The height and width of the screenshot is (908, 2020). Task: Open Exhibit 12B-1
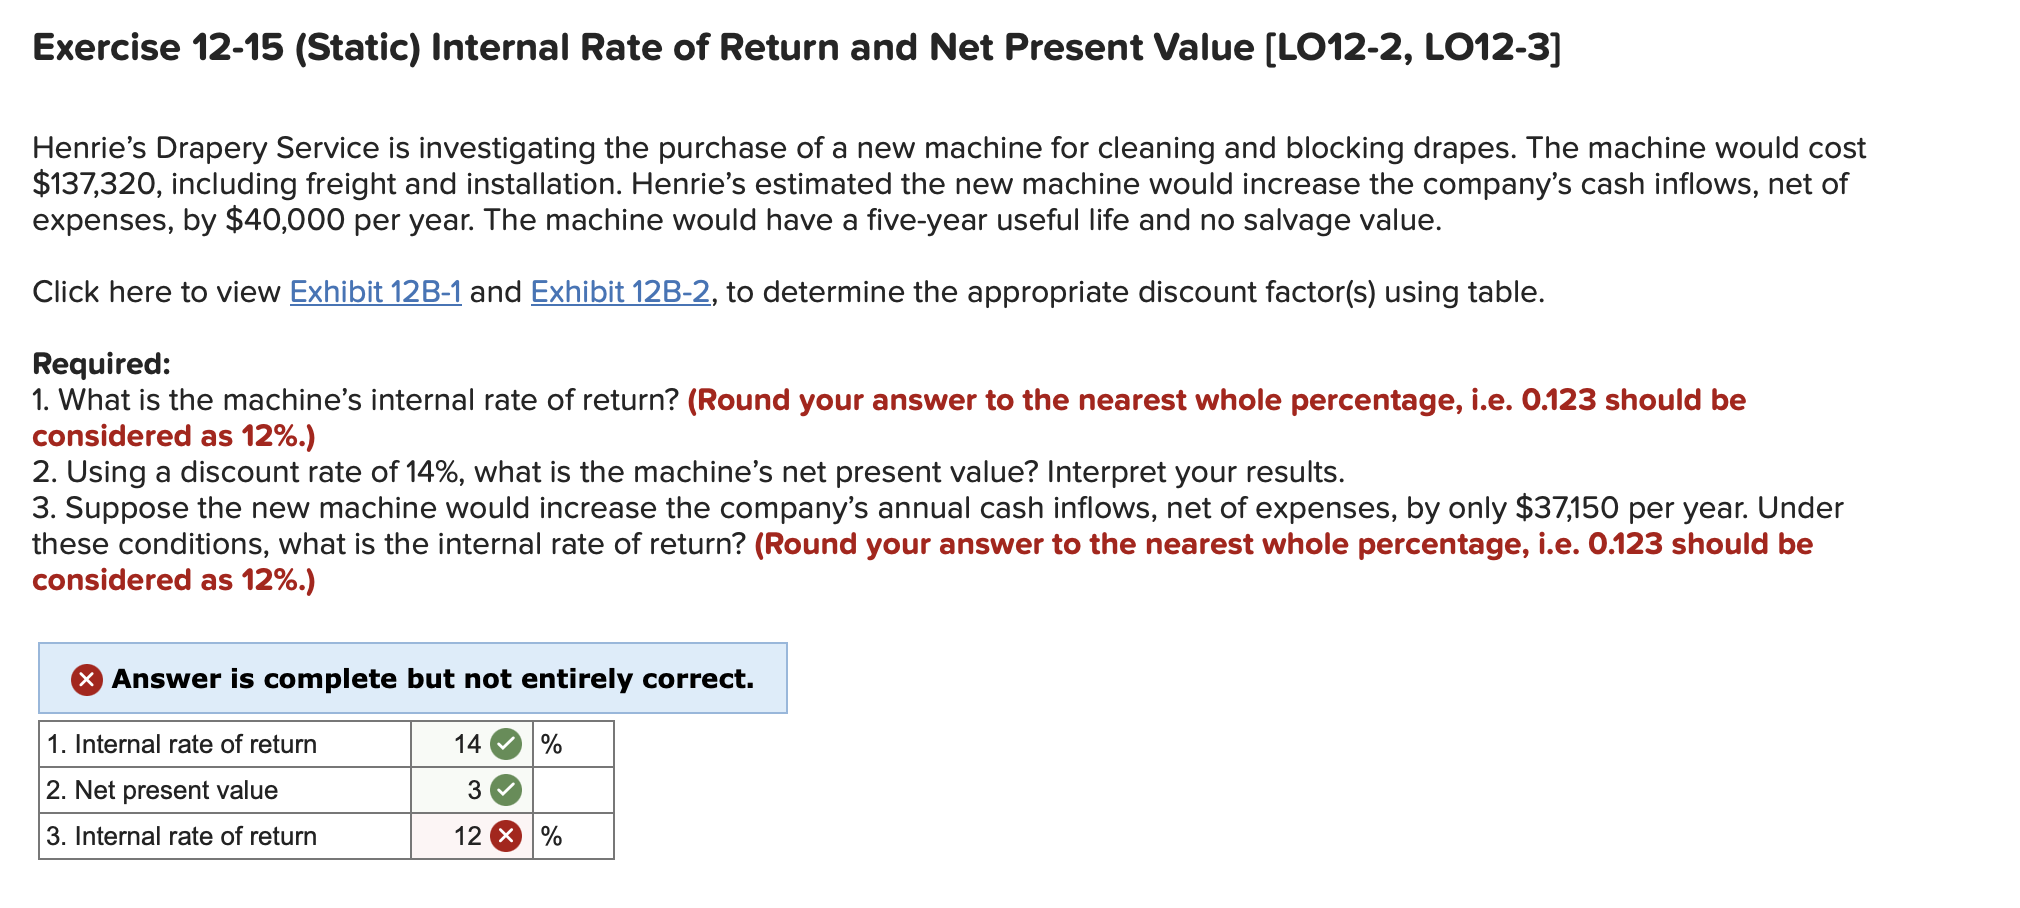tap(374, 292)
